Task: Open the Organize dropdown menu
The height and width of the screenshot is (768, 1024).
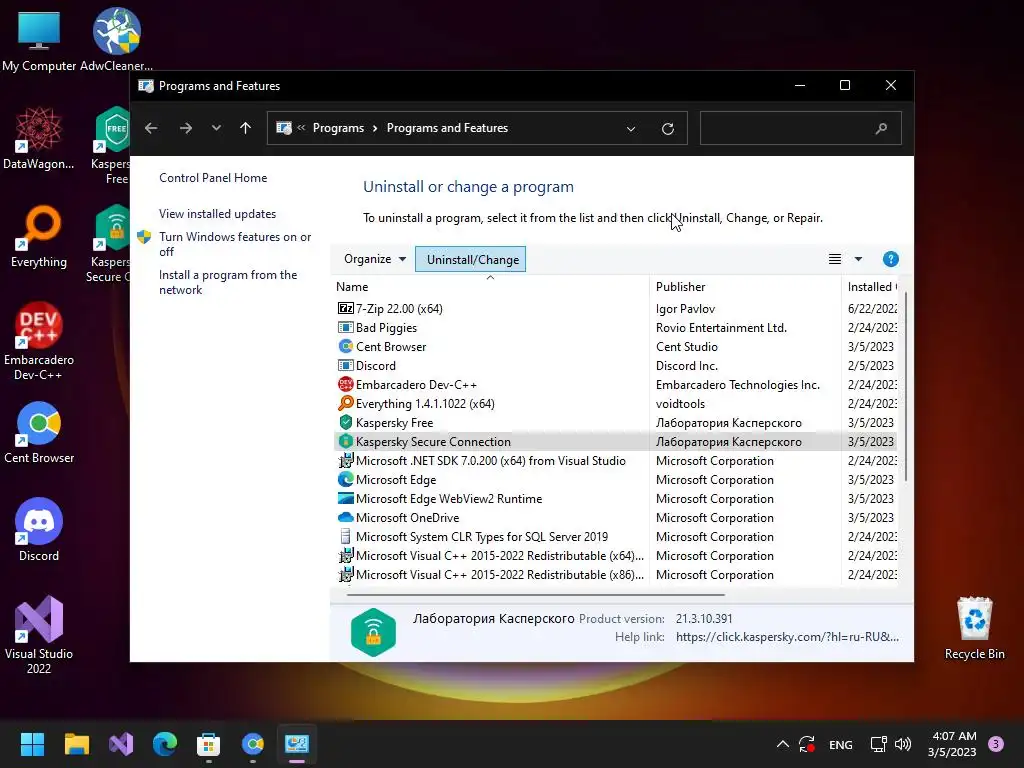Action: click(375, 259)
